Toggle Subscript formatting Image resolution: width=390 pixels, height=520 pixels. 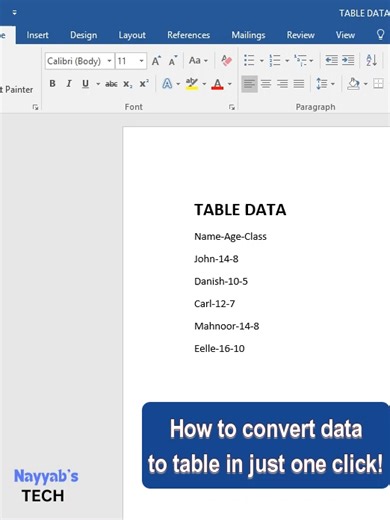click(x=128, y=84)
